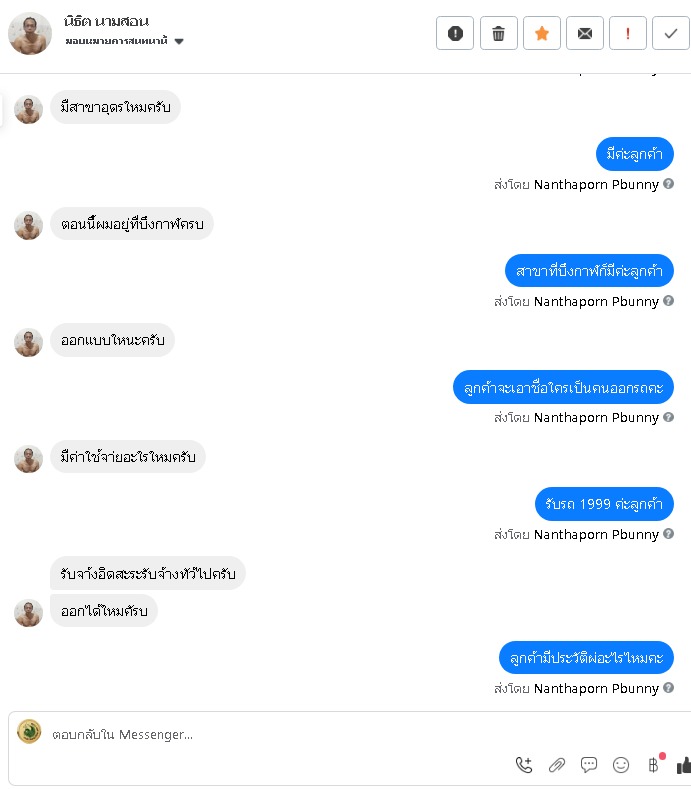Screen dimensions: 691x789
Task: Open the customer's profile picture in the header
Action: coord(30,34)
